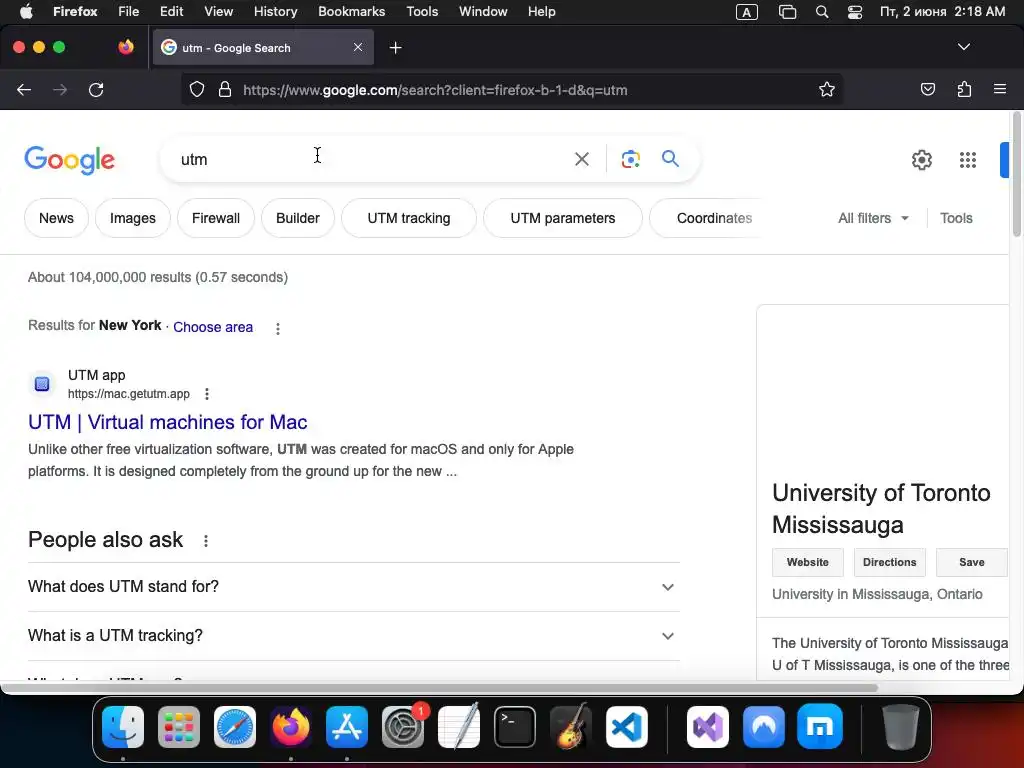Viewport: 1024px width, 768px height.
Task: Select the UTM parameters chip
Action: pos(563,218)
